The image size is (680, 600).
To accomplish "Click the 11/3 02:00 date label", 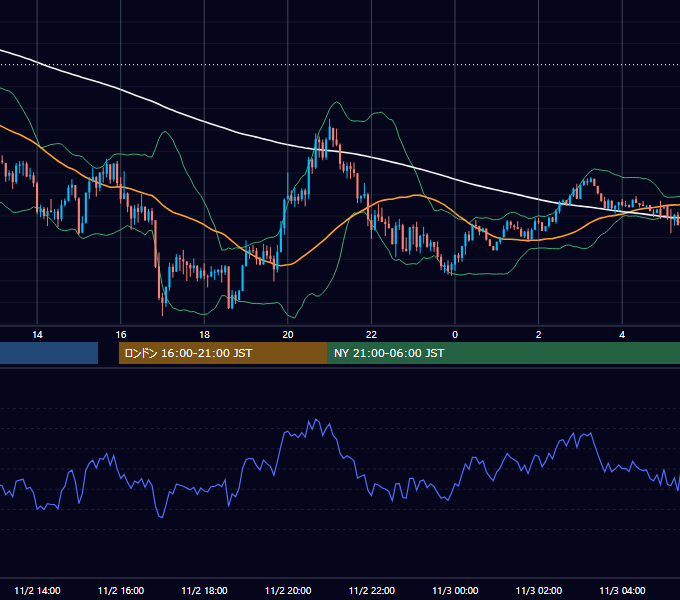I will [539, 590].
